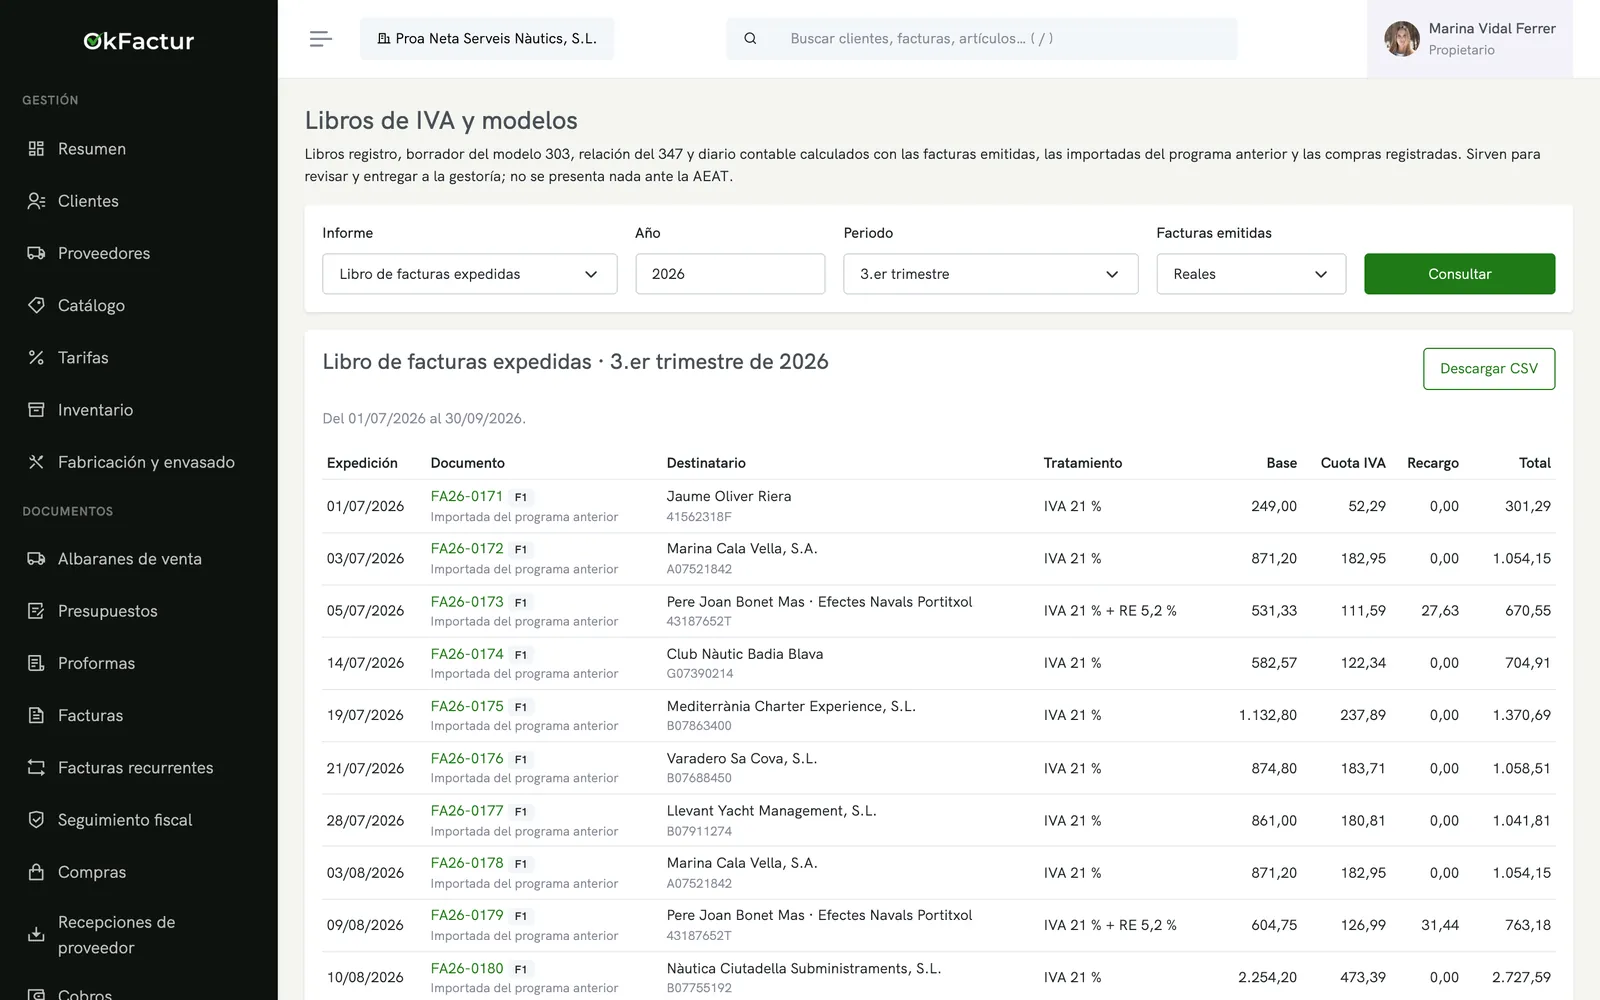
Task: Select the Presupuestos document icon
Action: (x=36, y=611)
